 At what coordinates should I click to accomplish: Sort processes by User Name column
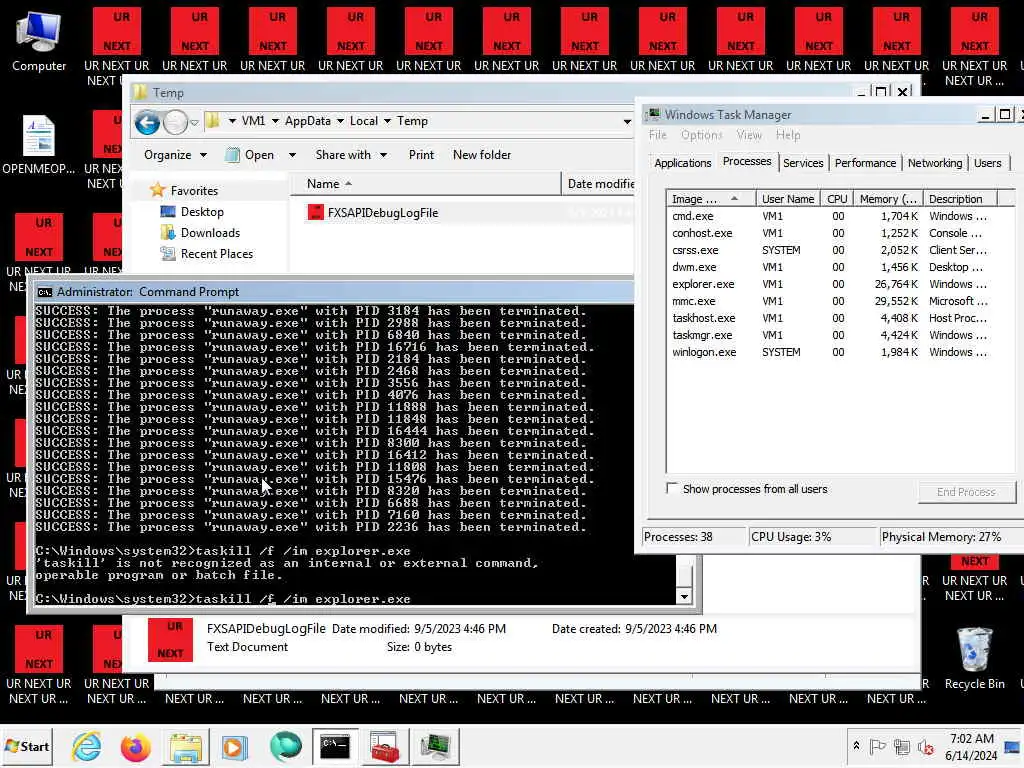pyautogui.click(x=788, y=199)
